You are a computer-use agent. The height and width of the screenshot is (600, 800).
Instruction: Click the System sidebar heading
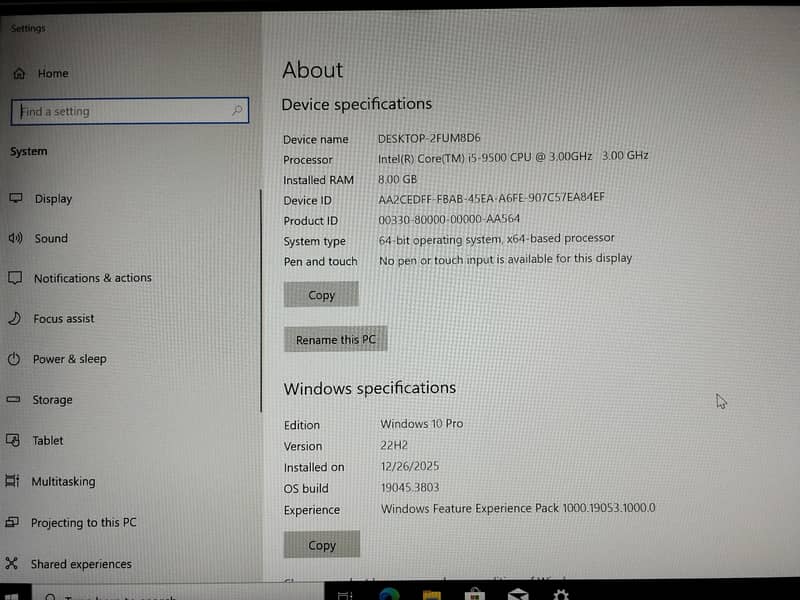tap(29, 152)
